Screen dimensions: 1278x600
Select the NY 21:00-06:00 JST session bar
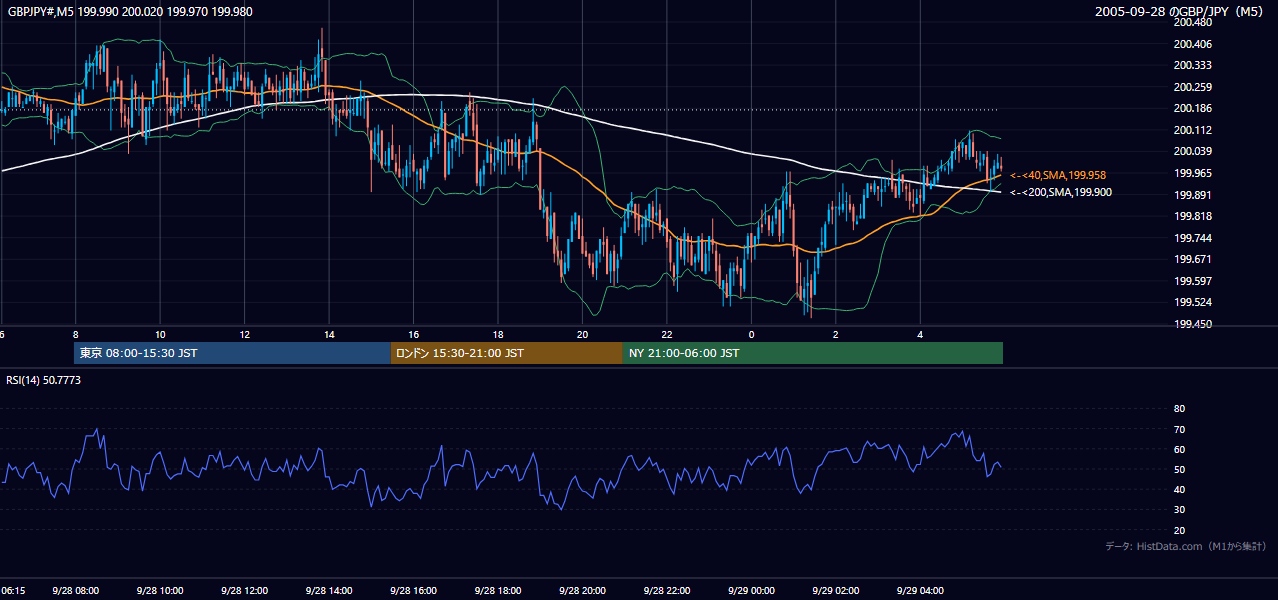813,353
